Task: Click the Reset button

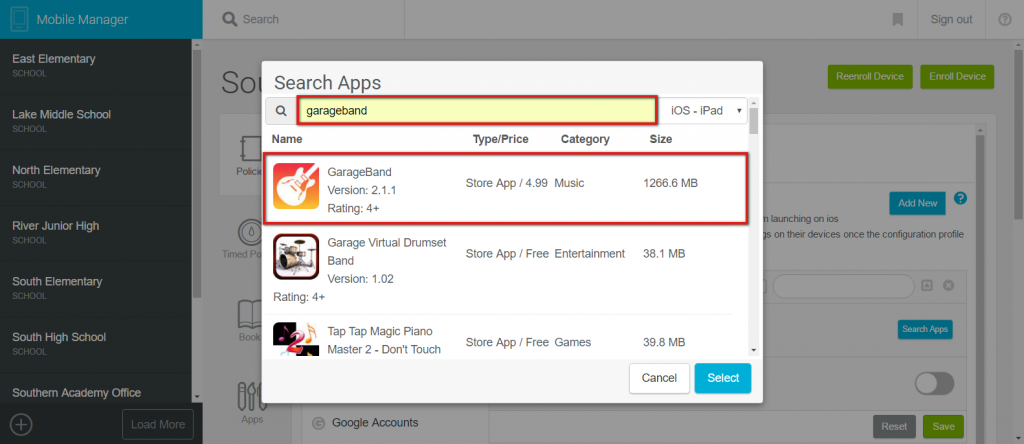Action: (x=894, y=426)
